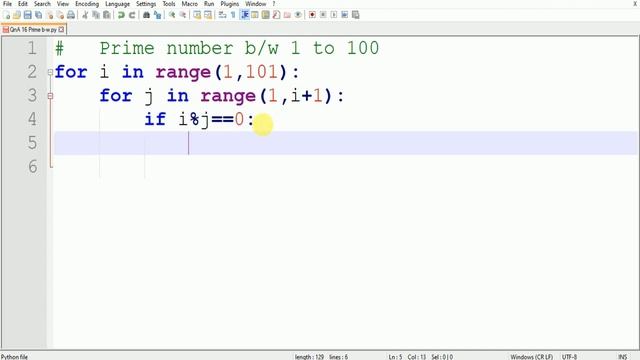Click the UTF-8 encoding status entry
Screen dimensions: 640x360
(x=569, y=357)
